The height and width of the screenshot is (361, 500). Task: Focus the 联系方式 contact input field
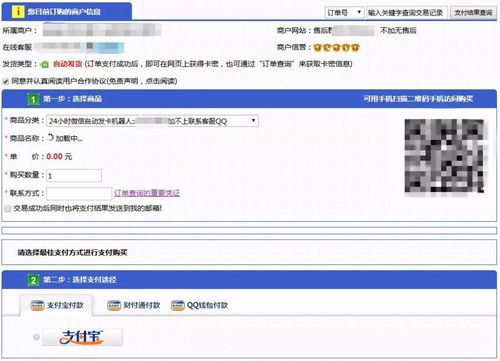[x=79, y=194]
